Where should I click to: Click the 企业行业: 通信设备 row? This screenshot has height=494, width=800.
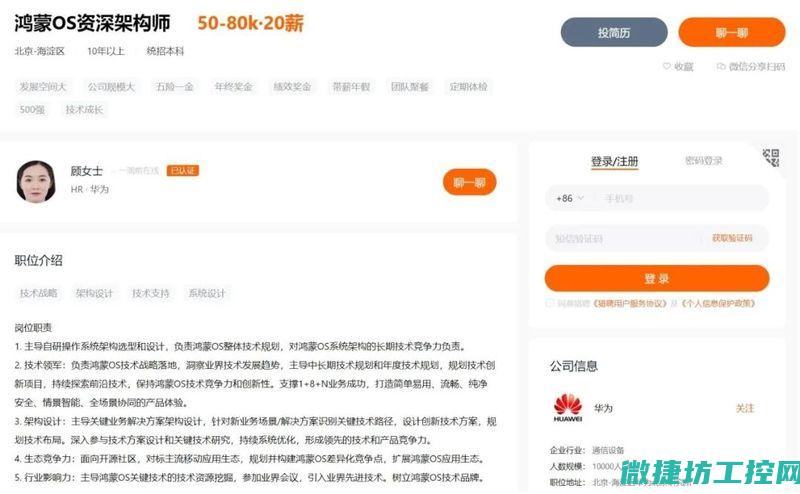(x=587, y=450)
